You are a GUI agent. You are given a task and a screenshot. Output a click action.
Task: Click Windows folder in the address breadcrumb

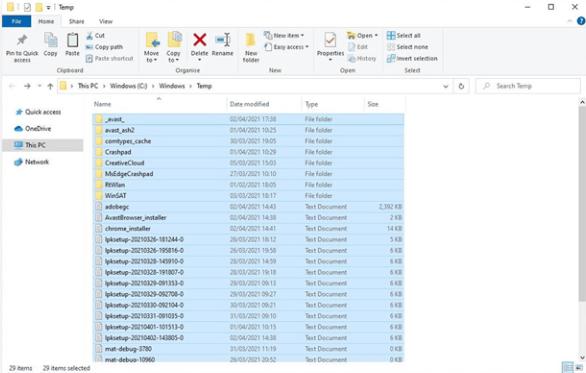pyautogui.click(x=172, y=86)
